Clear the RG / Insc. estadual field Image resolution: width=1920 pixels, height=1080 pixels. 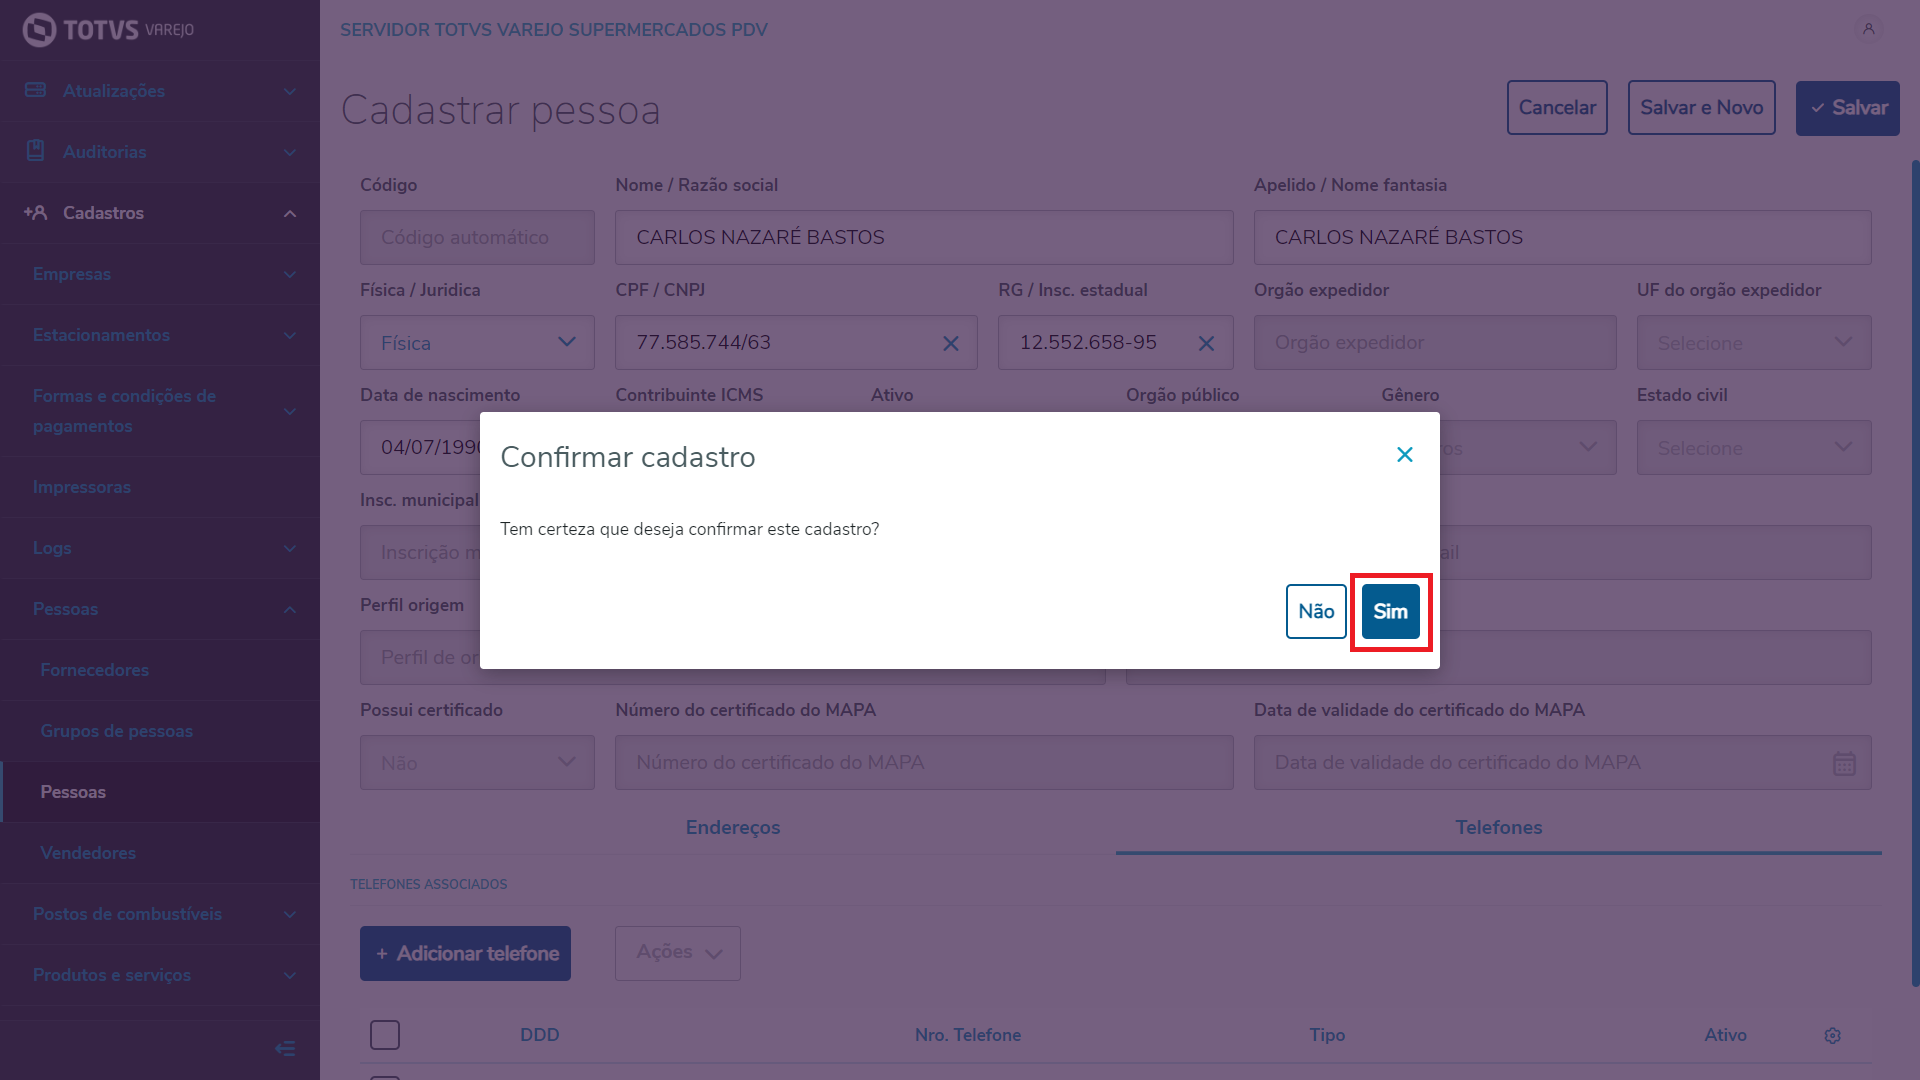[x=1206, y=343]
